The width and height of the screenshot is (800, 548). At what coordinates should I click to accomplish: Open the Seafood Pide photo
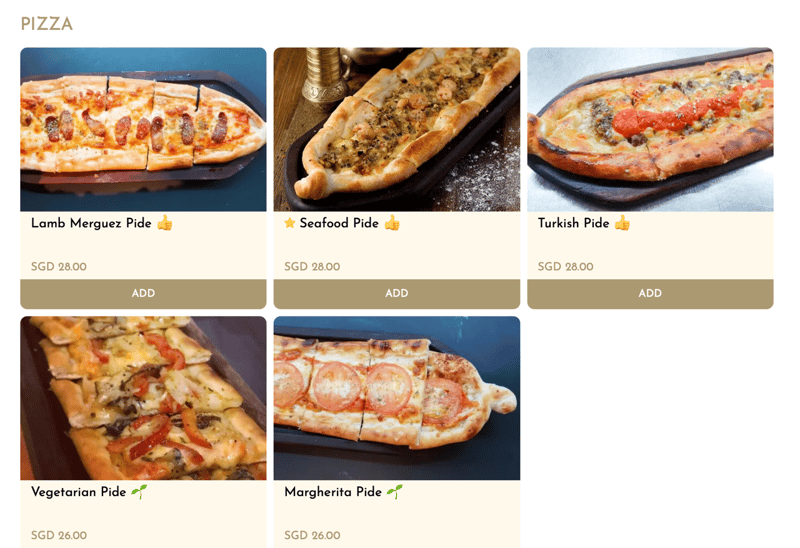pyautogui.click(x=397, y=130)
